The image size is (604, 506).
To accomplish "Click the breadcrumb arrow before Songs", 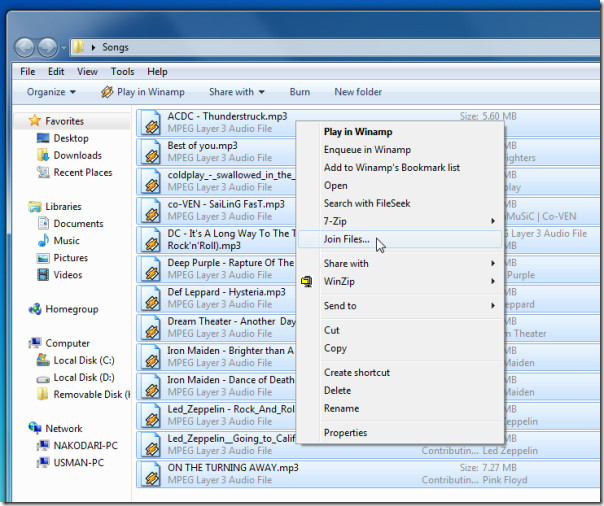I will coord(93,47).
